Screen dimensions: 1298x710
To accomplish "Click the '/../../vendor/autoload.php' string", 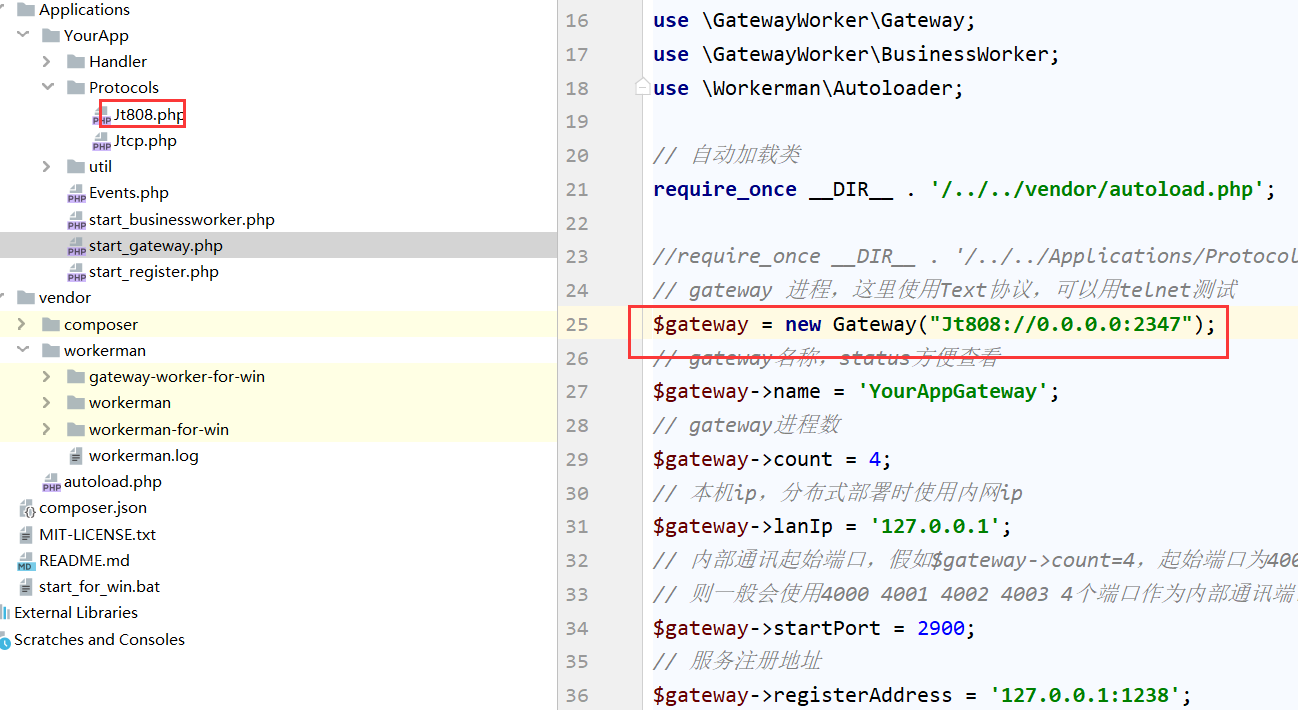I will [1097, 189].
